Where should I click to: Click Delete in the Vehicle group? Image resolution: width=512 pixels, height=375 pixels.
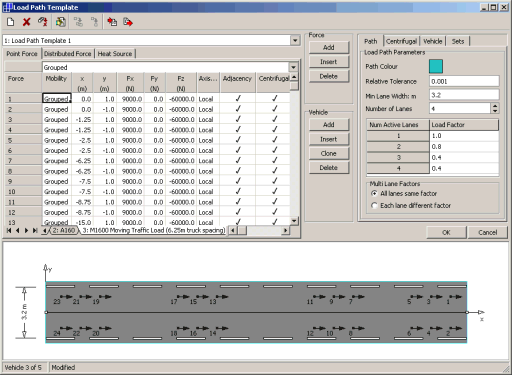coord(329,168)
